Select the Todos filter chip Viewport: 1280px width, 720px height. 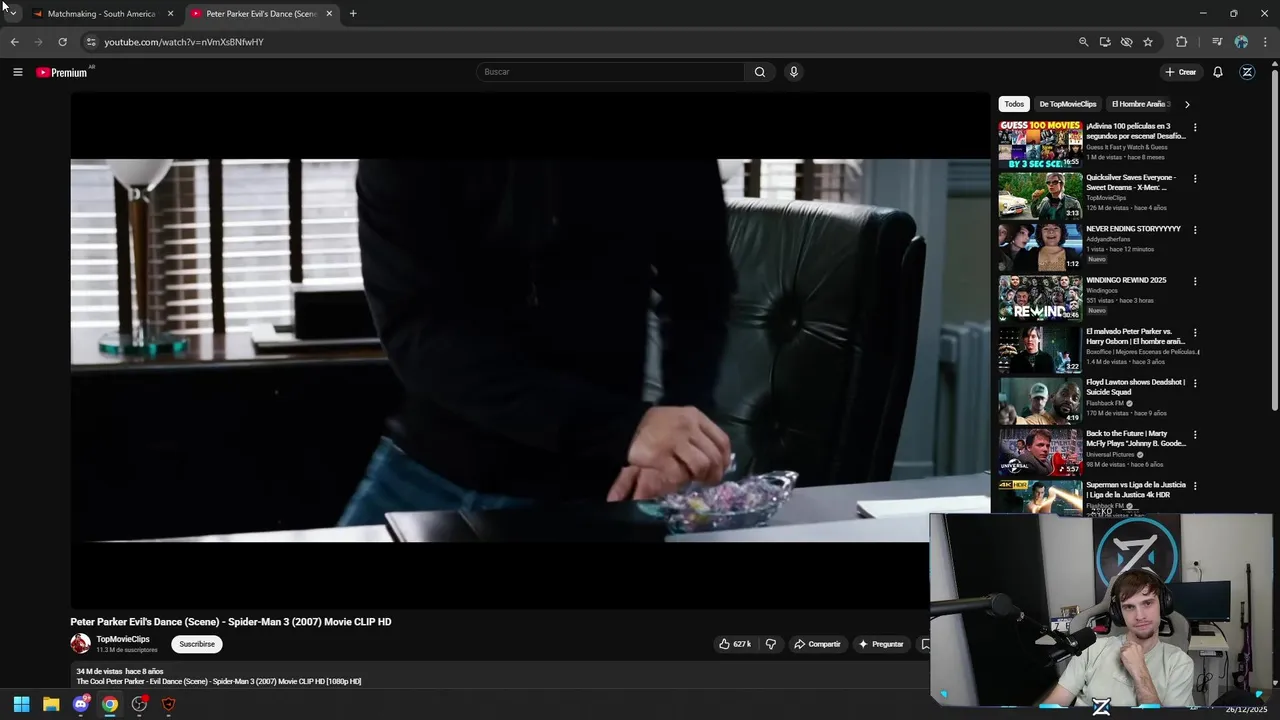(1014, 104)
